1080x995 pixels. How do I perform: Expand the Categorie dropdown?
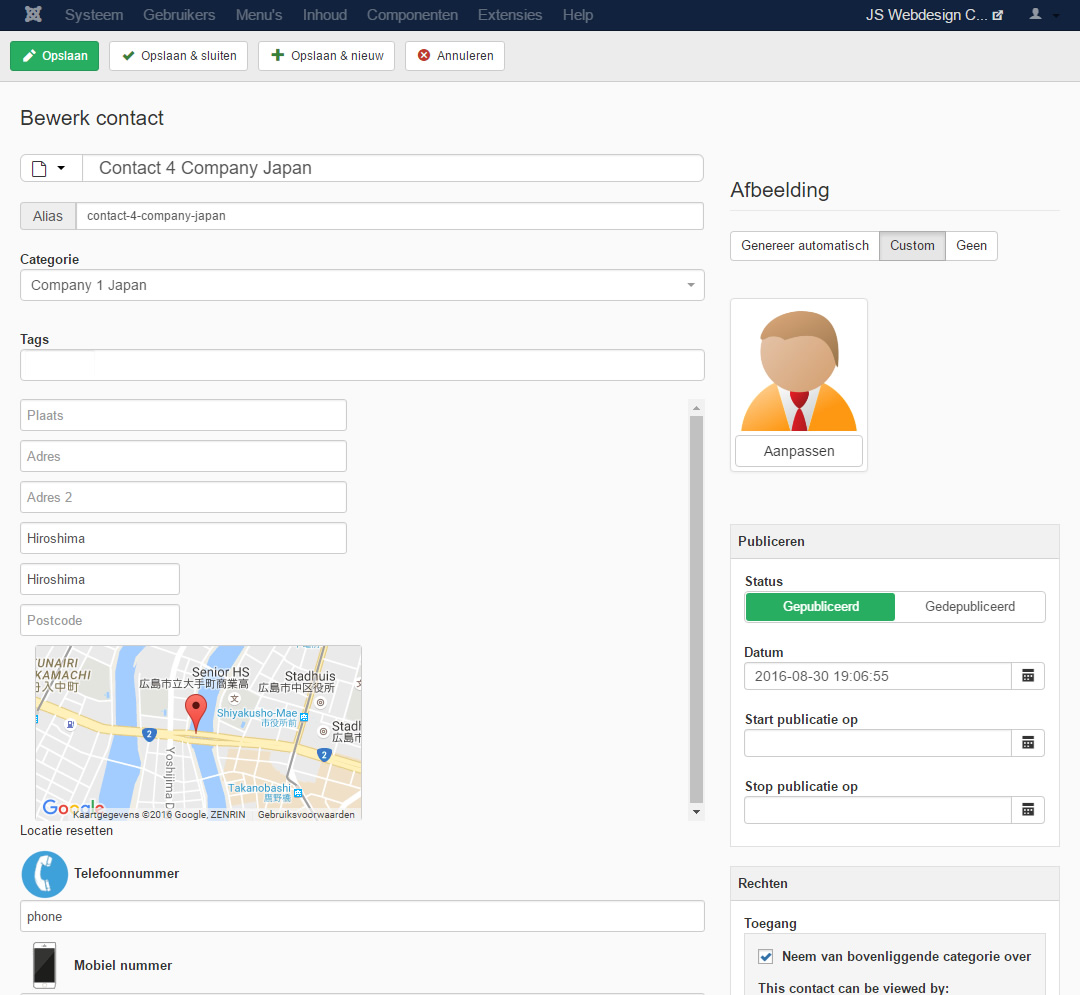click(362, 285)
